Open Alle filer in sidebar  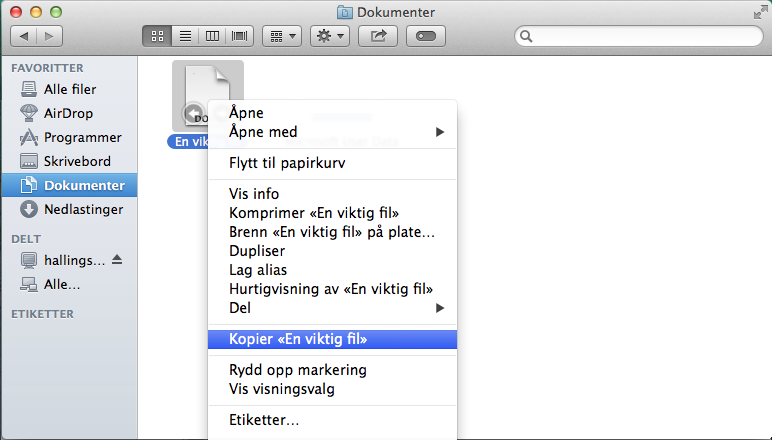[69, 89]
